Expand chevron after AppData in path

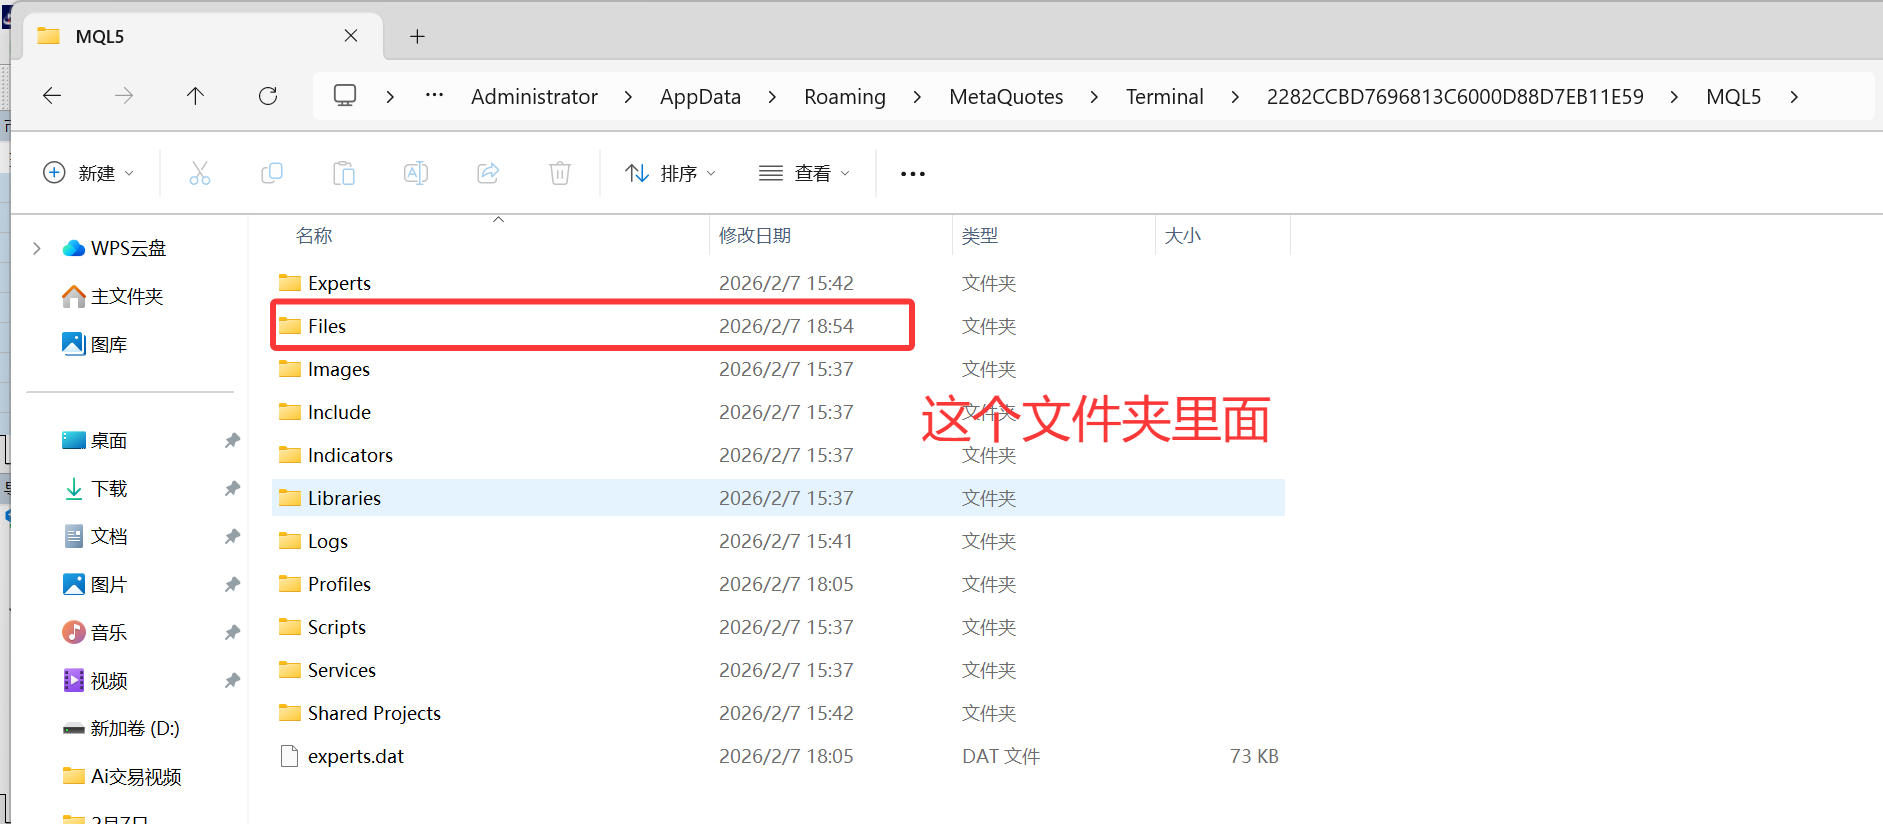[x=772, y=97]
